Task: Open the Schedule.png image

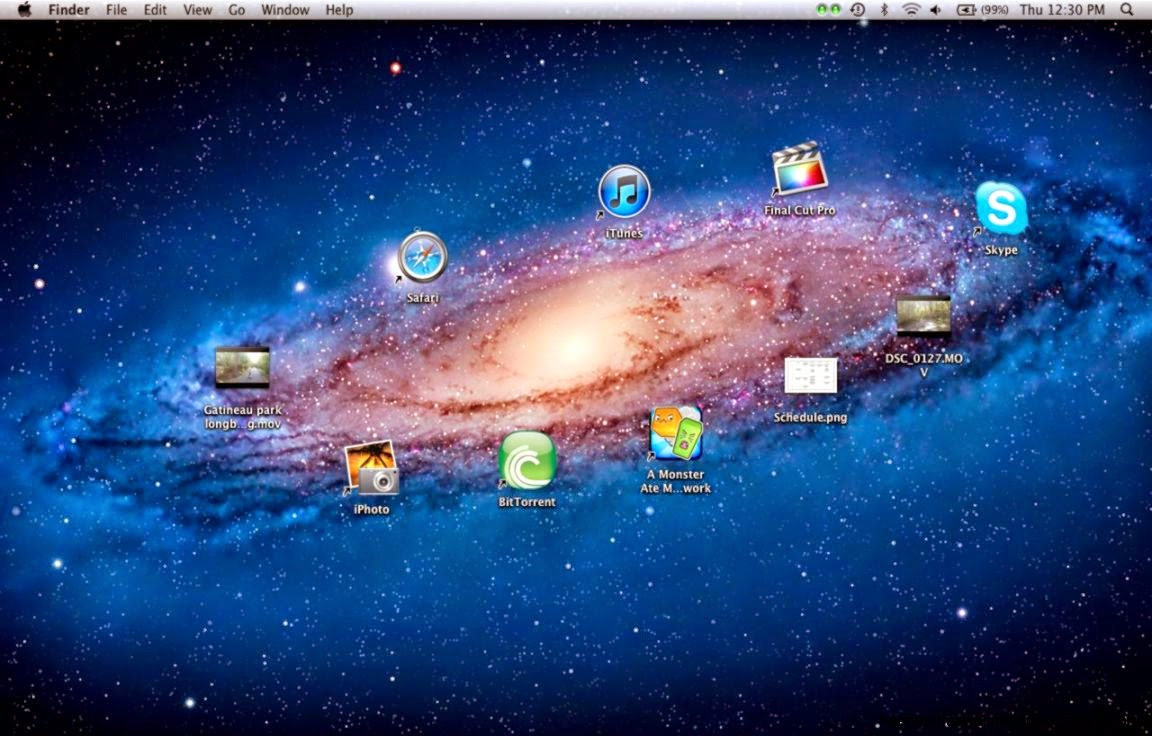Action: tap(811, 376)
